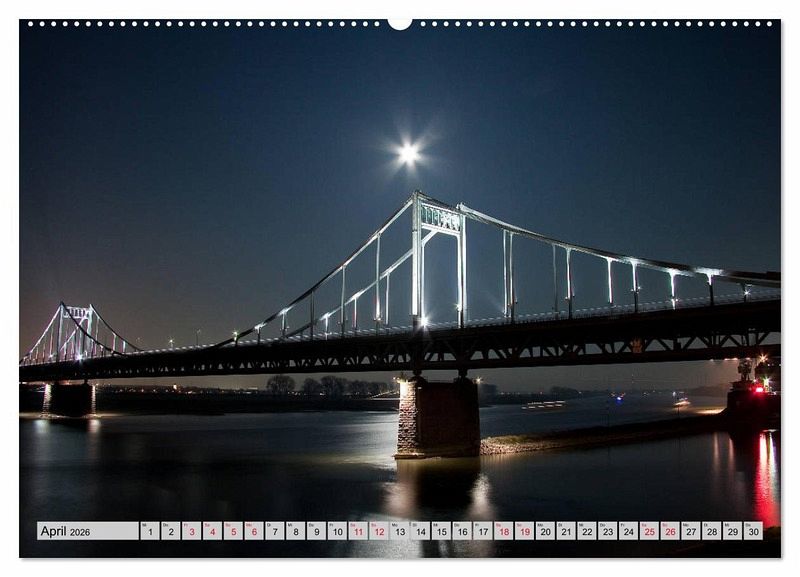Click the calendar hanging hole at top
Screen dimensions: 800x577
[400, 23]
